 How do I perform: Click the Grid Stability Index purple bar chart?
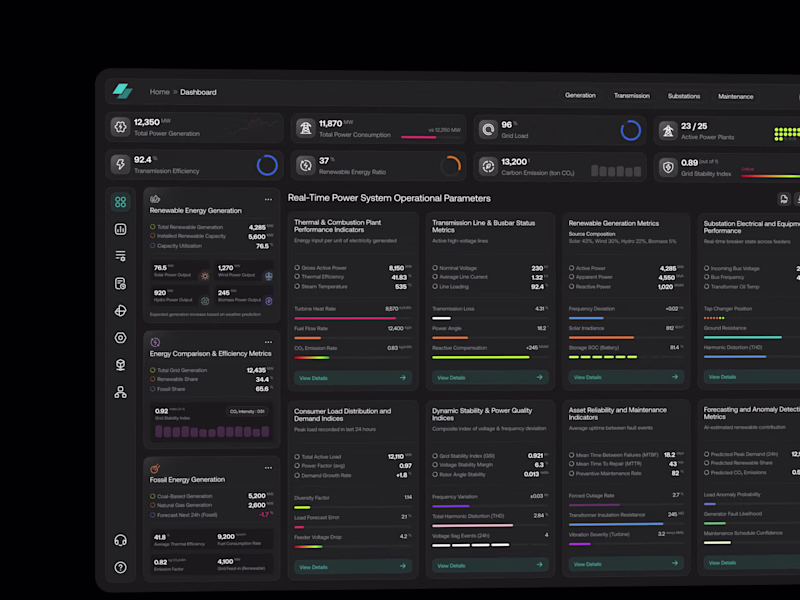pos(212,432)
